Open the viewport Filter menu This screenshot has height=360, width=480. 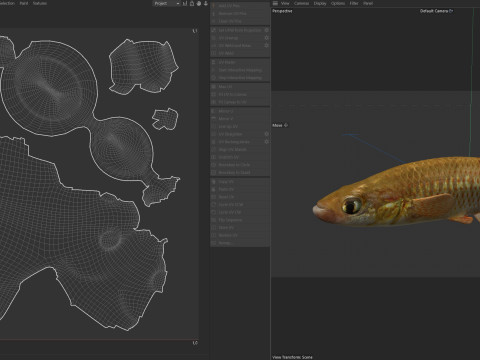[354, 3]
